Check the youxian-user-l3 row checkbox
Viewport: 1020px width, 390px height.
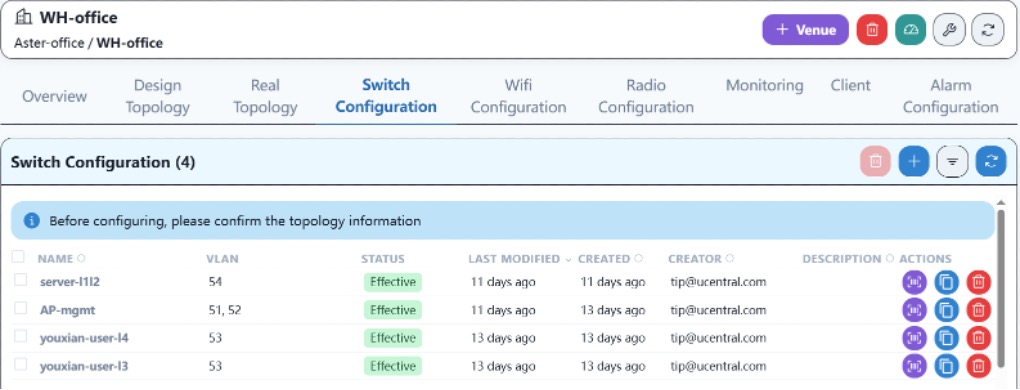click(x=20, y=364)
